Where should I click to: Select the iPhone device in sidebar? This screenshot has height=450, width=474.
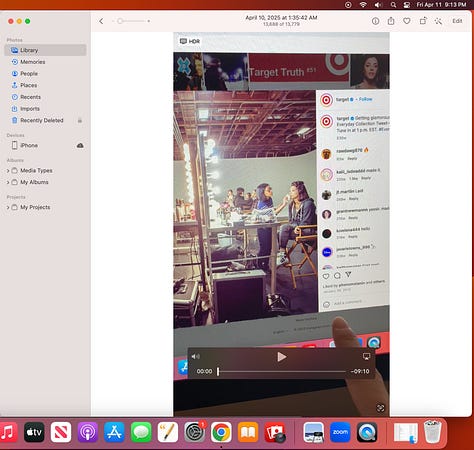(29, 145)
